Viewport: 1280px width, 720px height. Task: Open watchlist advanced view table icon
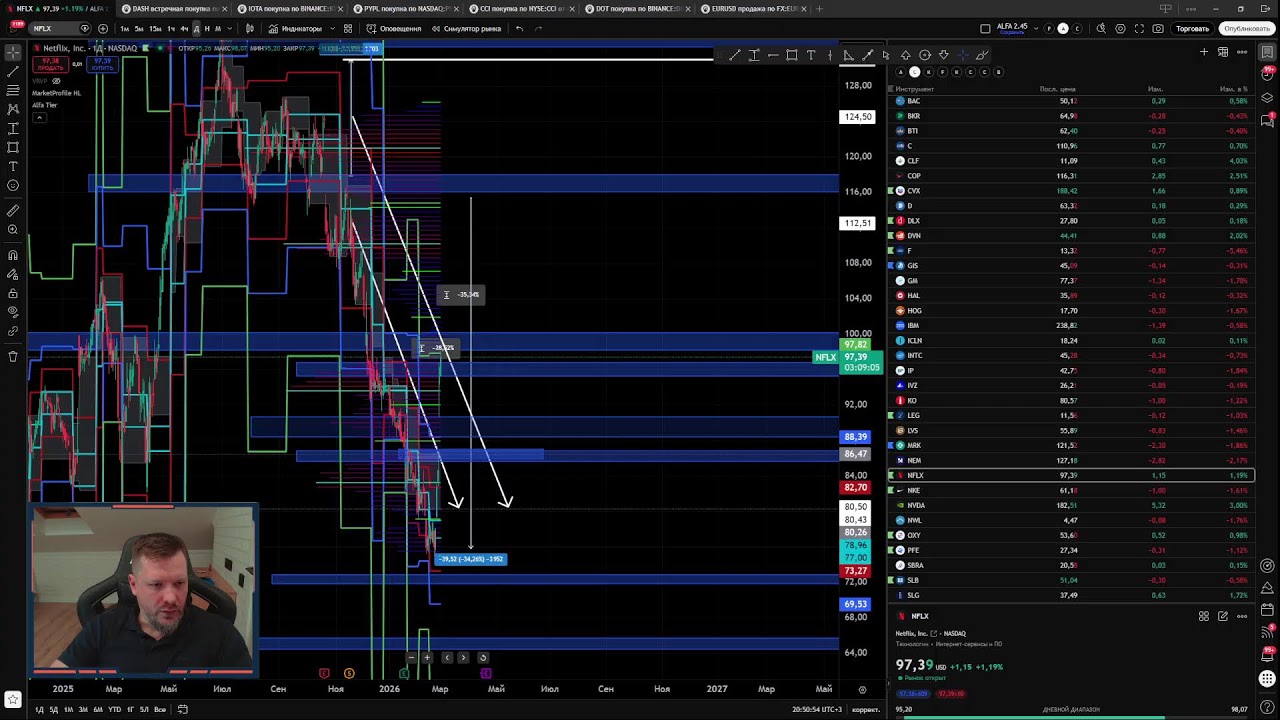point(1223,52)
